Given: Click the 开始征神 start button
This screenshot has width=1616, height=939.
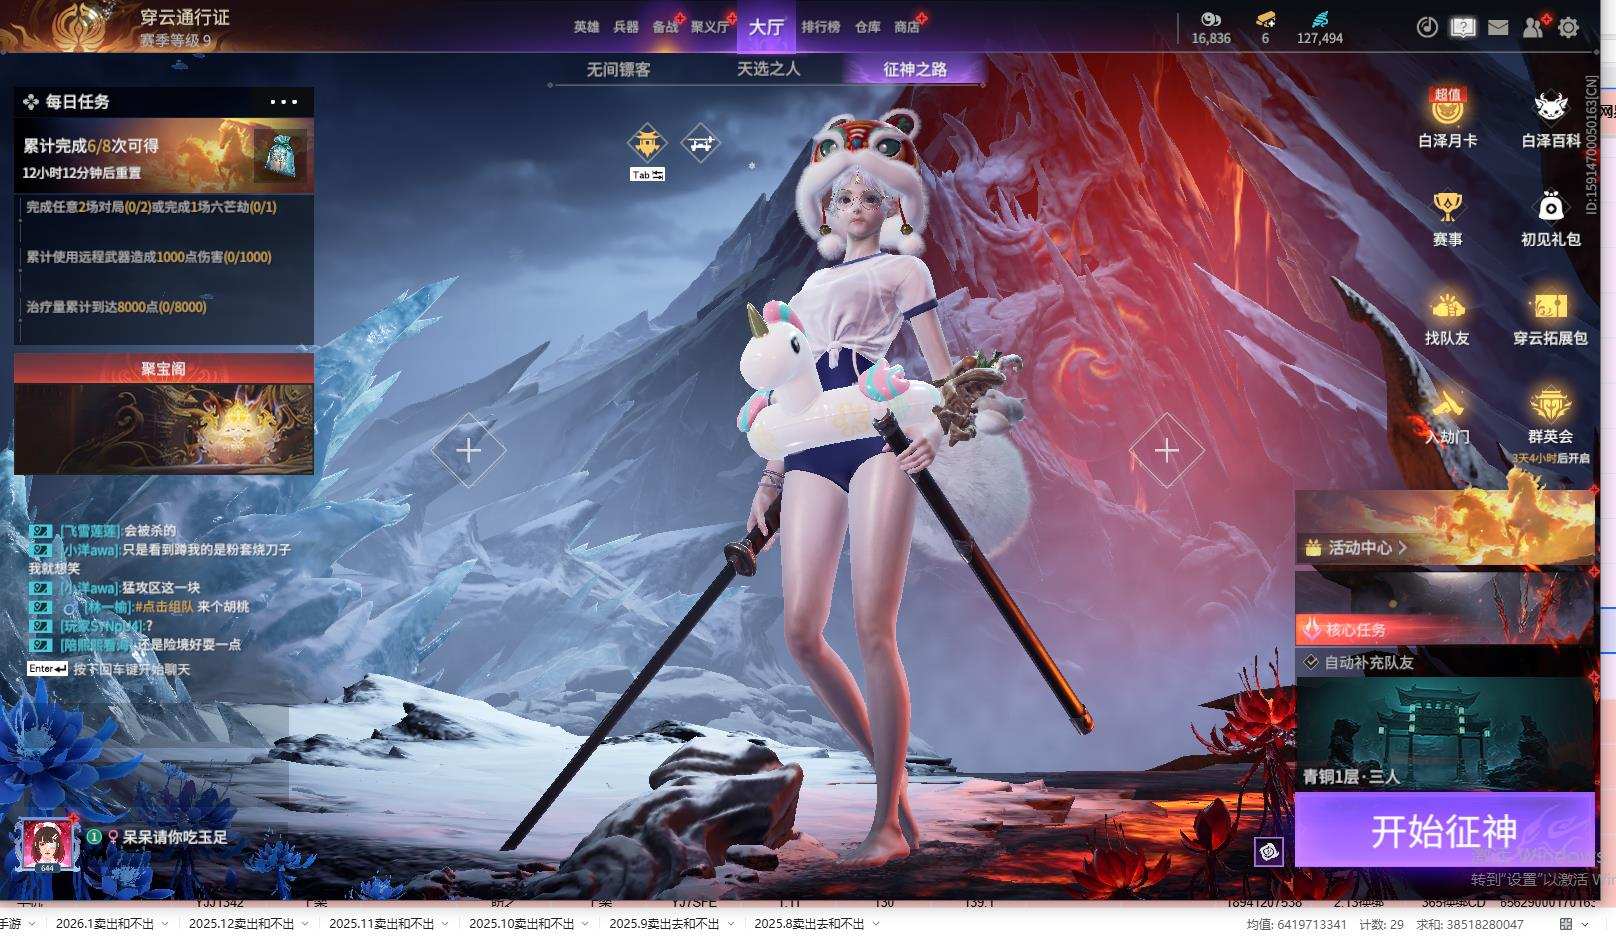Looking at the screenshot, I should [1444, 830].
